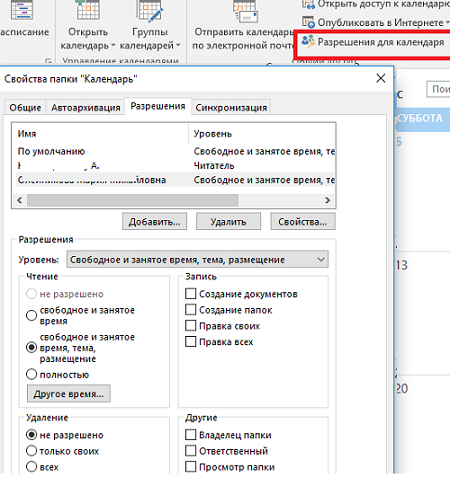
Task: Click the calendar search field
Action: tap(438, 89)
